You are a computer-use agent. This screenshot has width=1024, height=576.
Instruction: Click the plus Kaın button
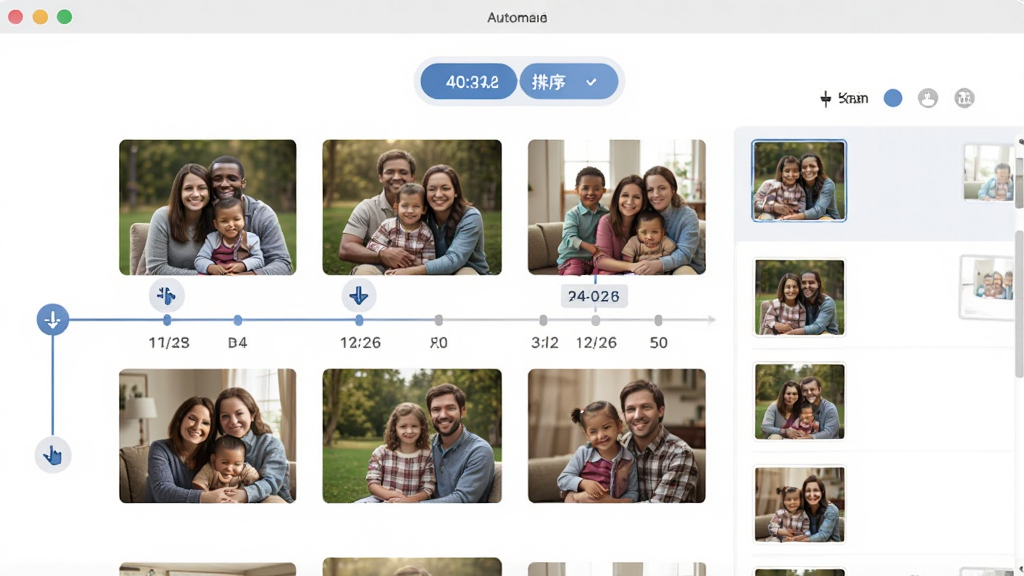pyautogui.click(x=844, y=99)
